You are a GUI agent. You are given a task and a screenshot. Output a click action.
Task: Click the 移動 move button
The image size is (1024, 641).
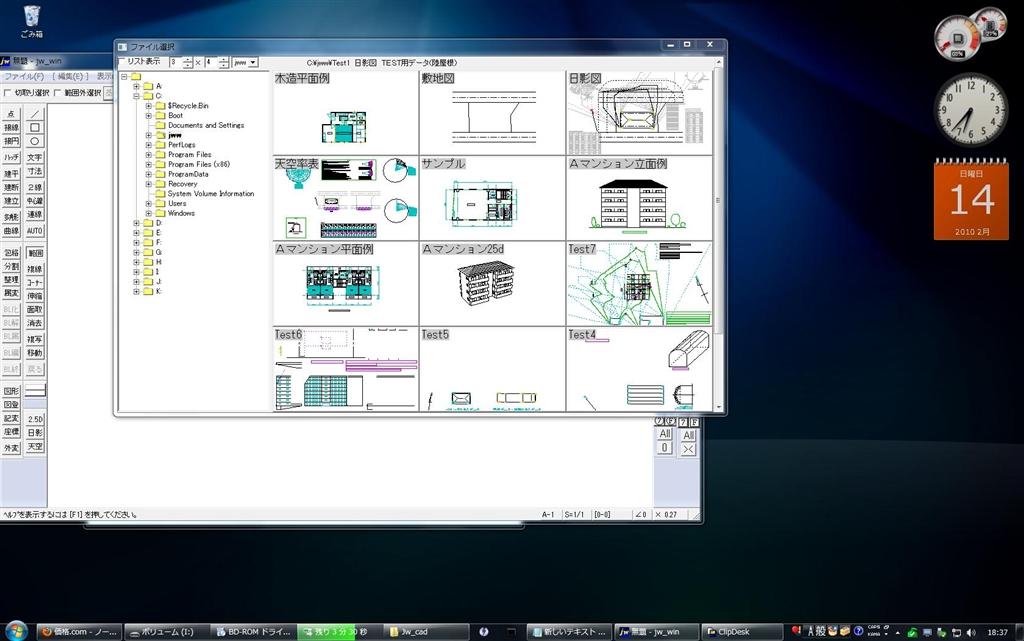click(35, 353)
